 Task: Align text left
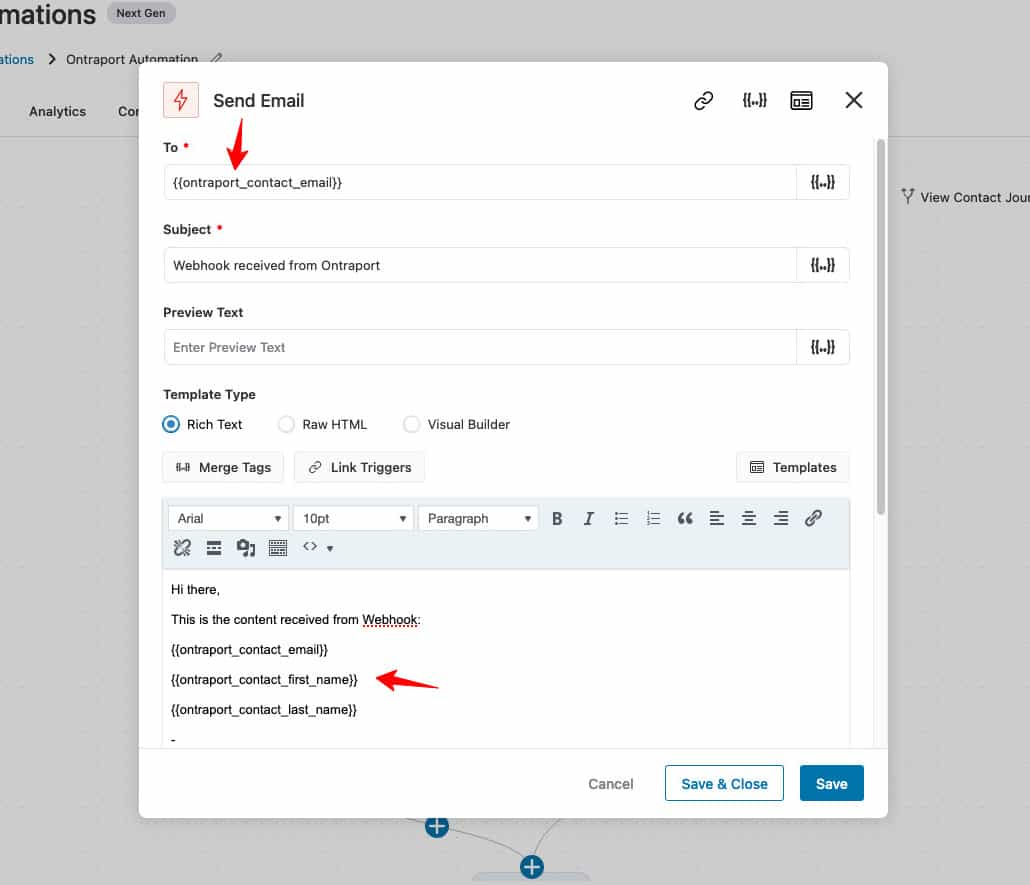717,518
